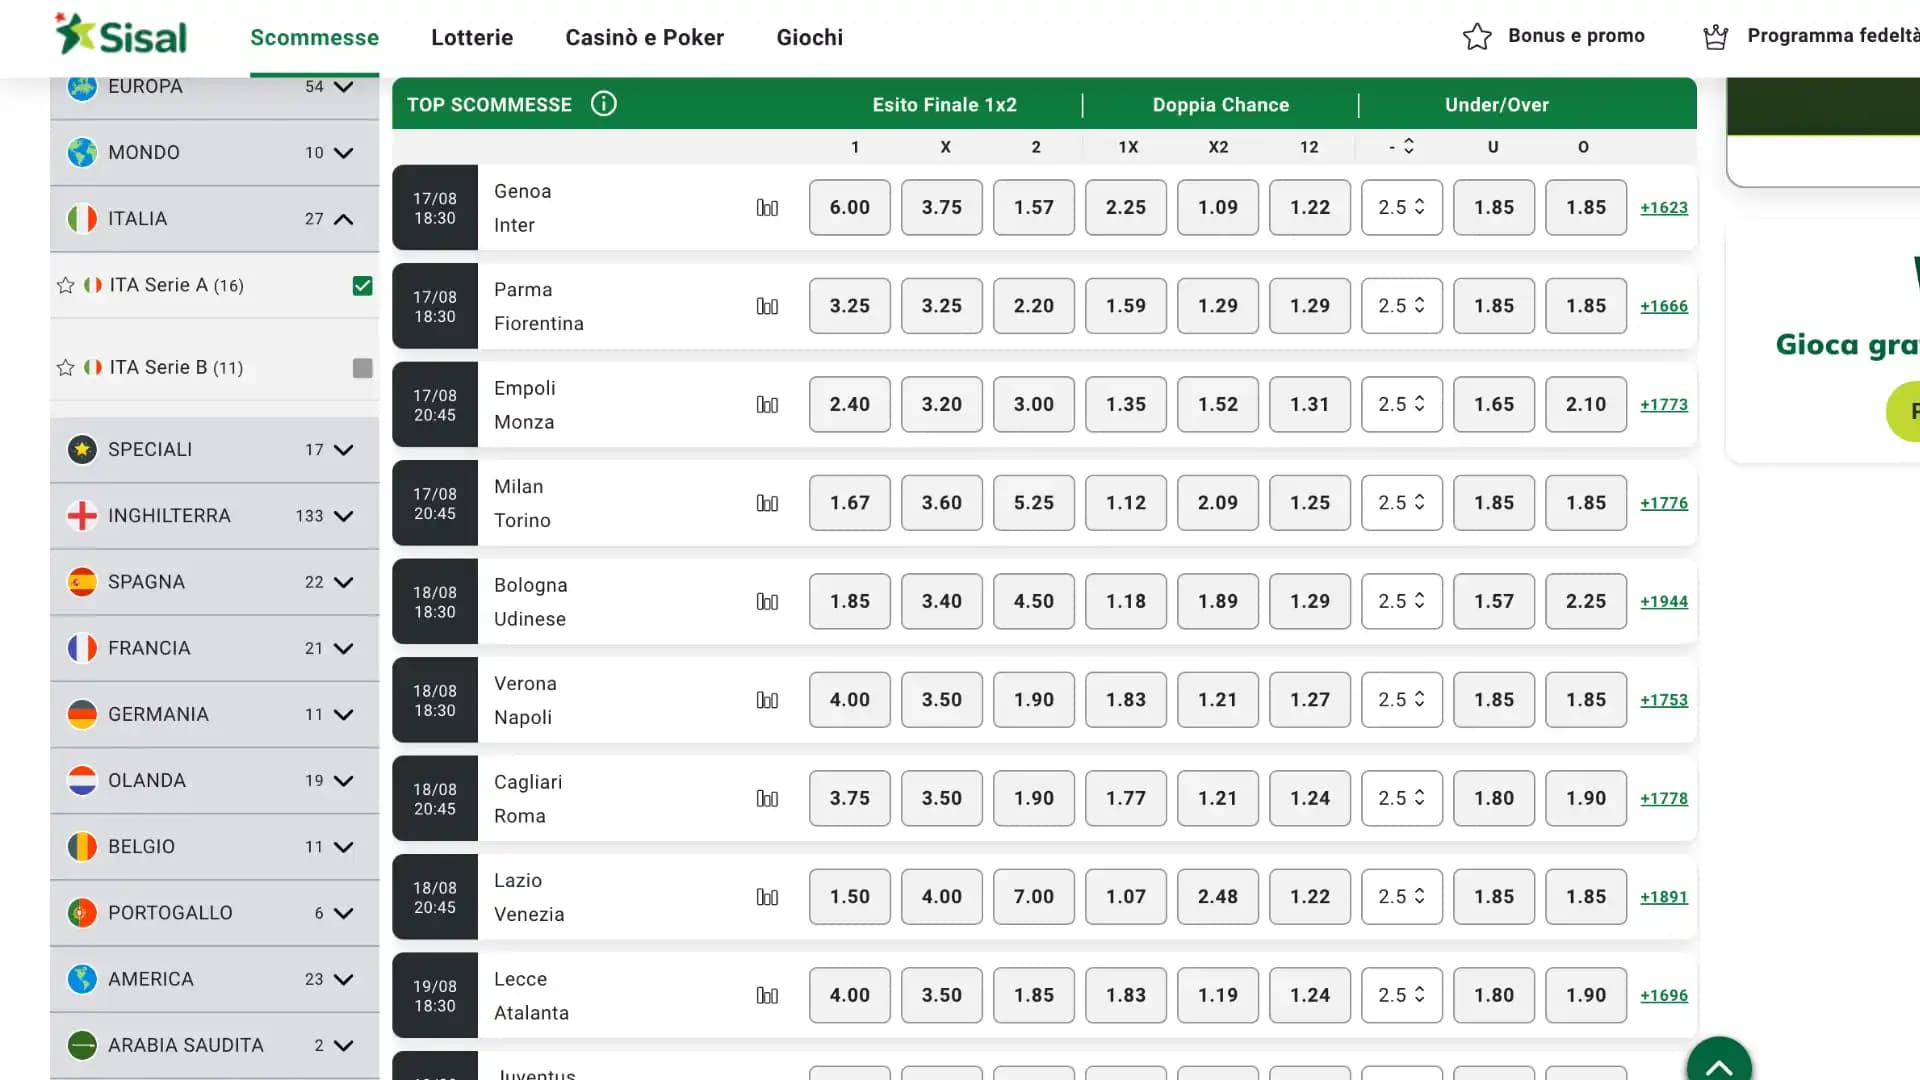Open match statistics for Lazio-Venezia
The width and height of the screenshot is (1920, 1080).
tap(767, 897)
